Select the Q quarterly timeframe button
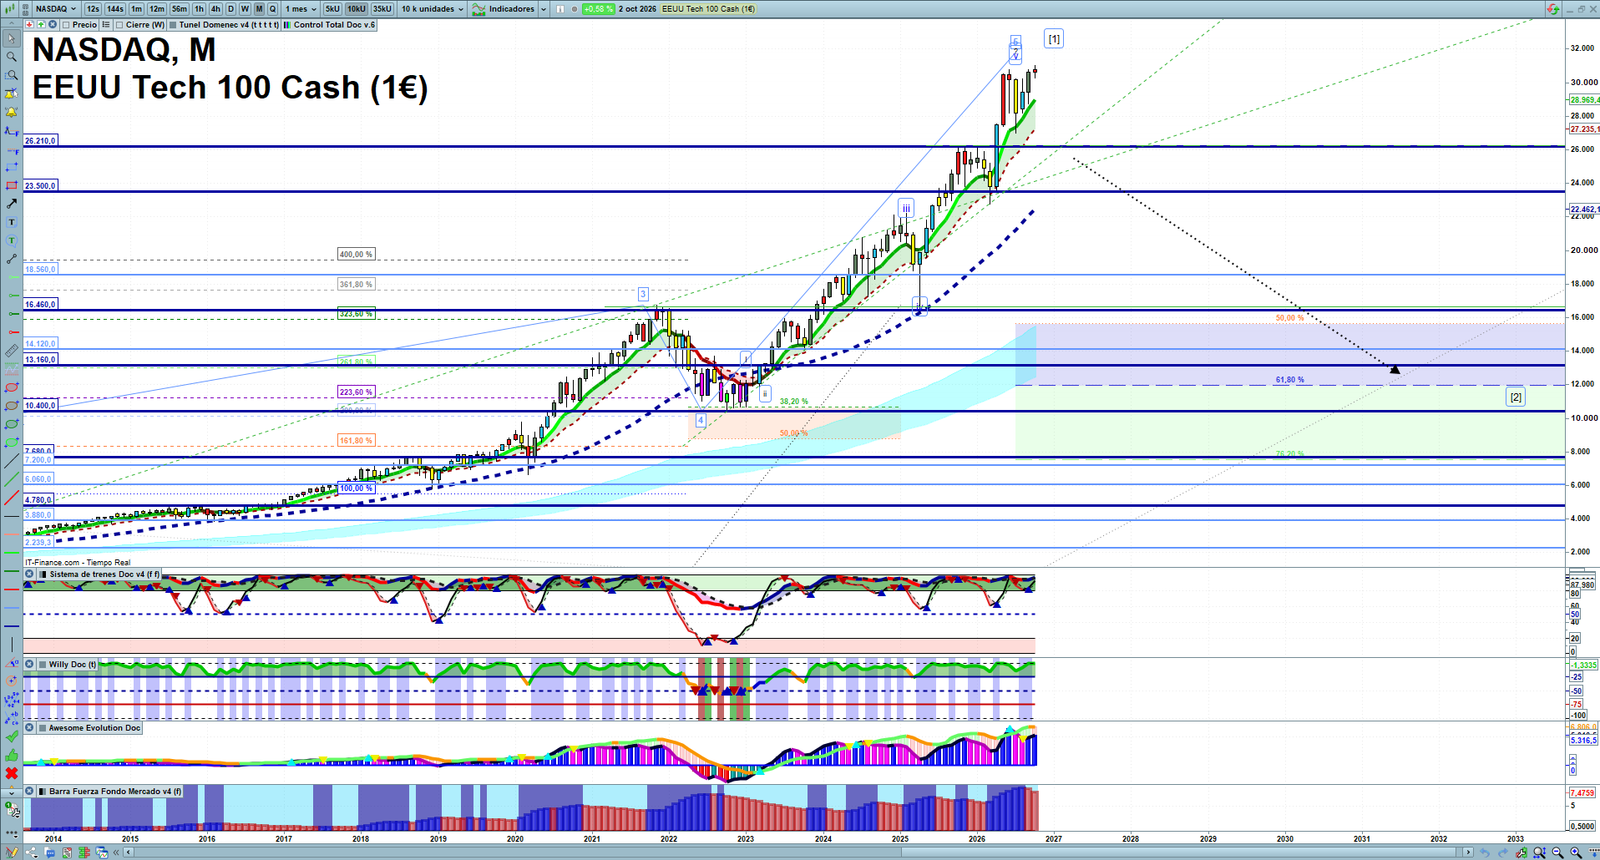Screen dimensions: 1600x860 coord(273,9)
